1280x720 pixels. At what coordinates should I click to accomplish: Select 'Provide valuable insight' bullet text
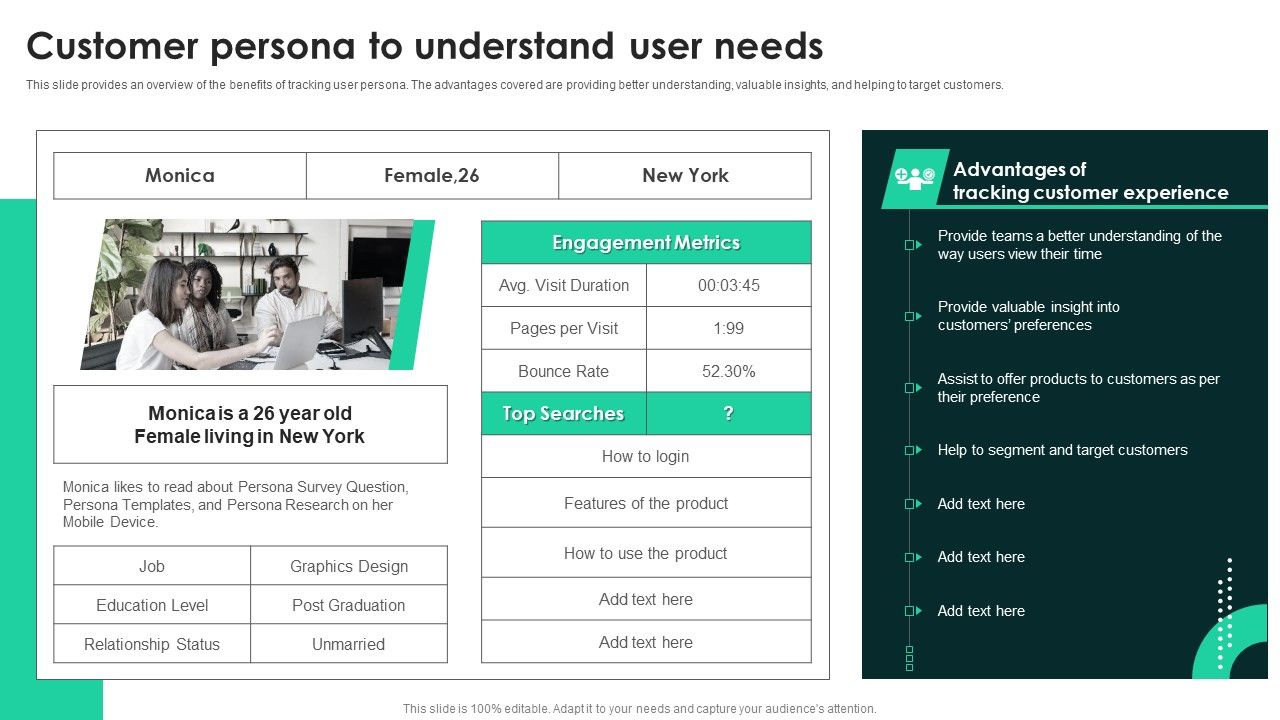pos(1029,316)
